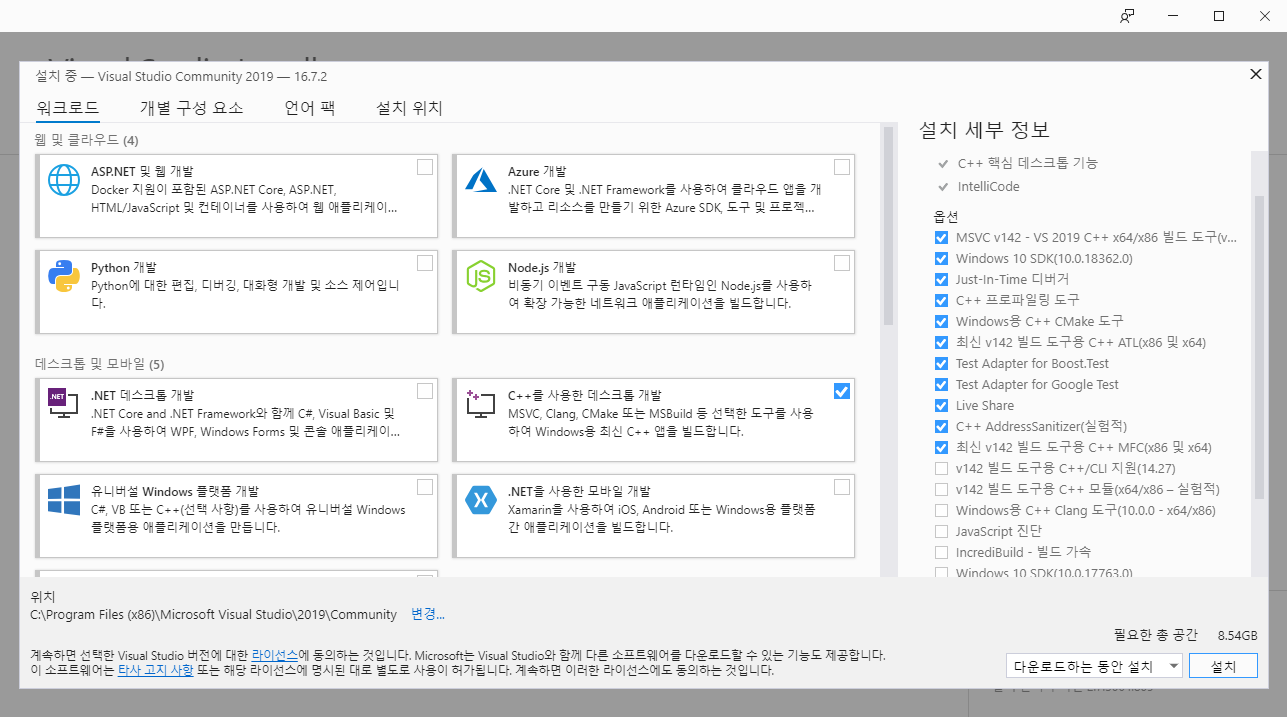Viewport: 1287px width, 717px height.
Task: Uncheck Test Adapter for Google Test
Action: tap(941, 385)
